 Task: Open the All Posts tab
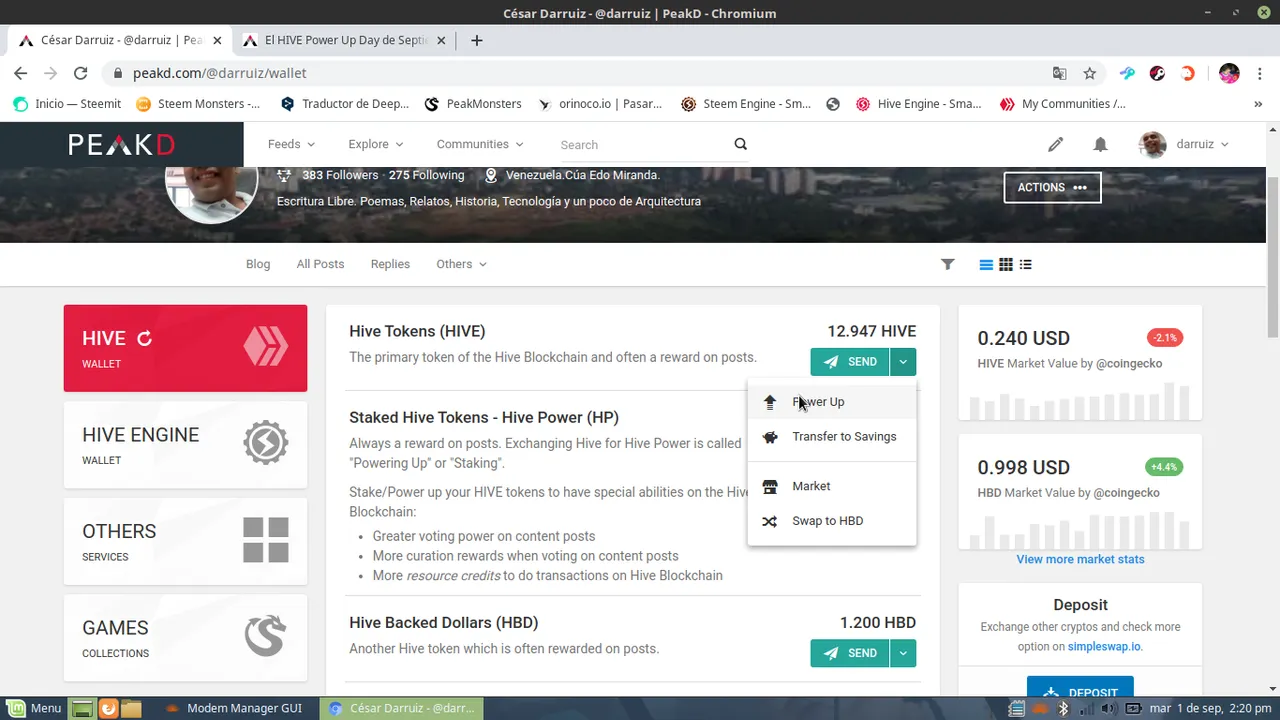pyautogui.click(x=320, y=264)
